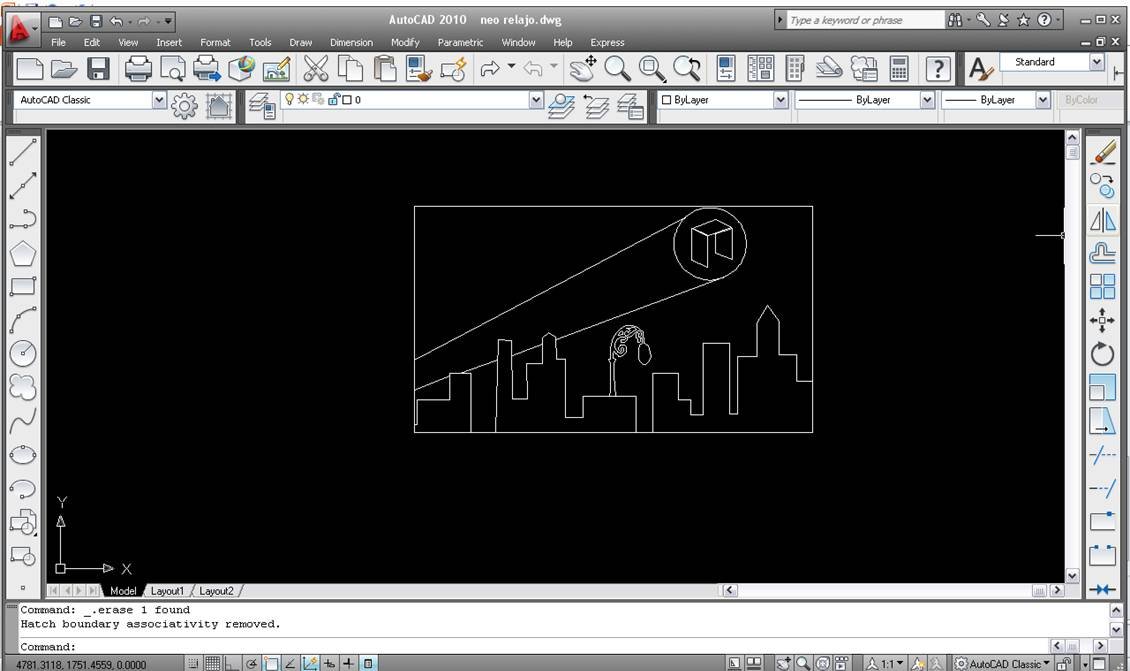Expand the AutoCAD Classic workspace dropdown

tap(159, 99)
